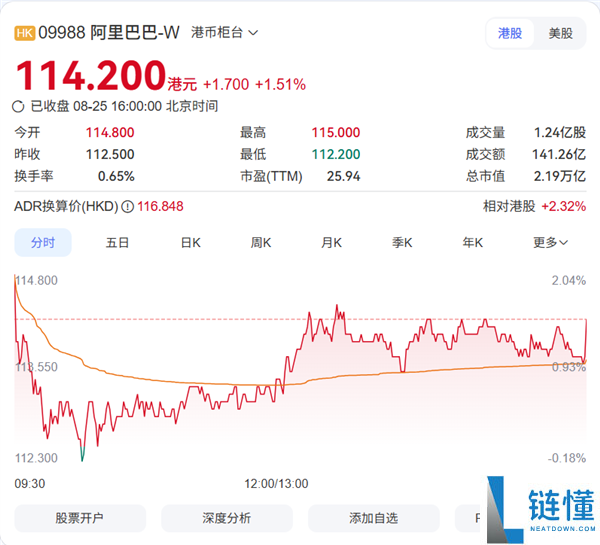Click the 成交额 value 141.26亿
Viewport: 600px width, 545px height.
tap(559, 155)
